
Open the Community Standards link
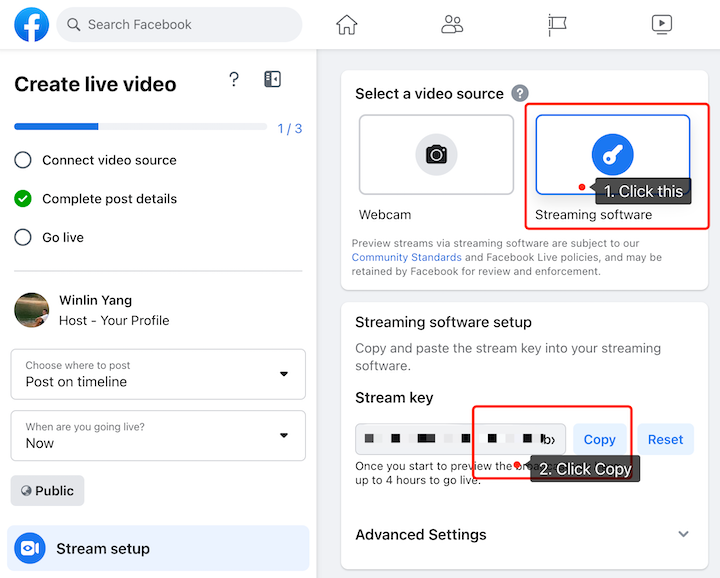coord(406,257)
